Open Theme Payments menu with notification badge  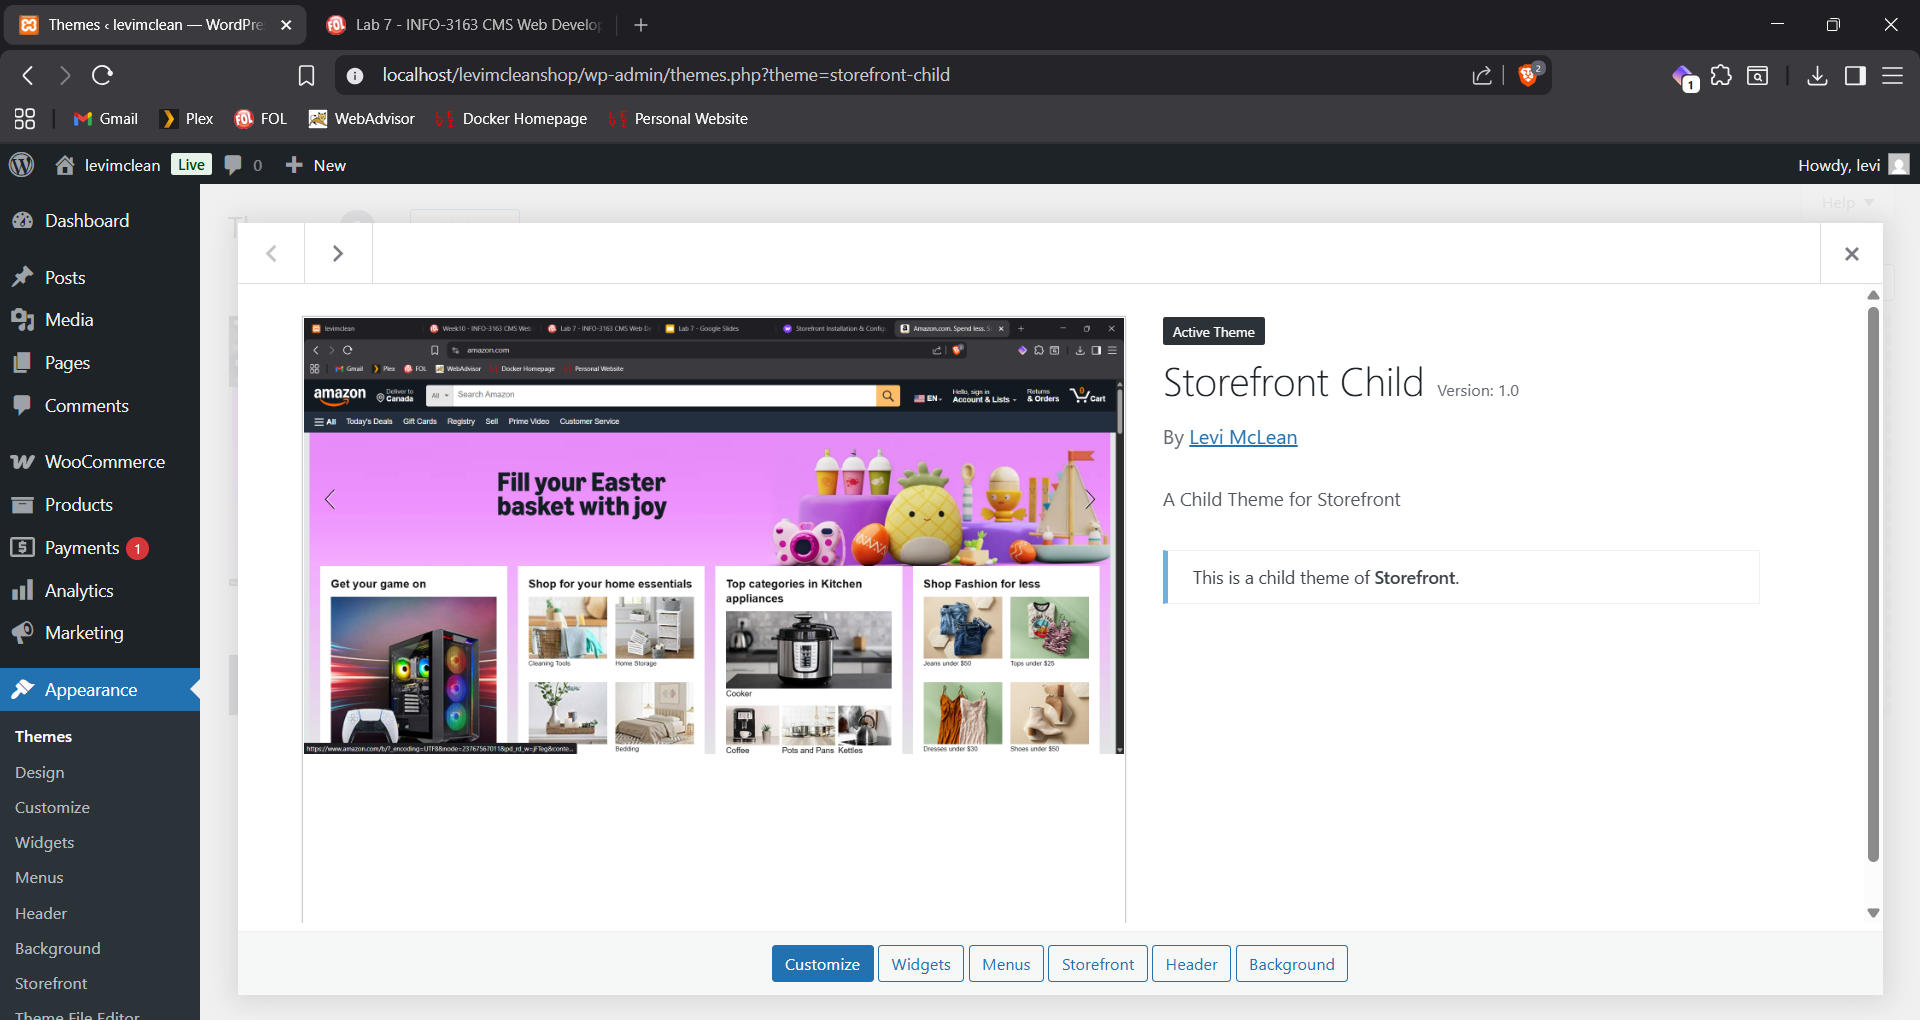82,548
